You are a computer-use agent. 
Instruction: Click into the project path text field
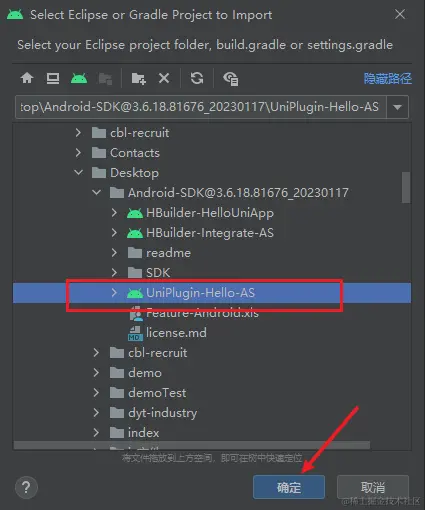point(201,107)
